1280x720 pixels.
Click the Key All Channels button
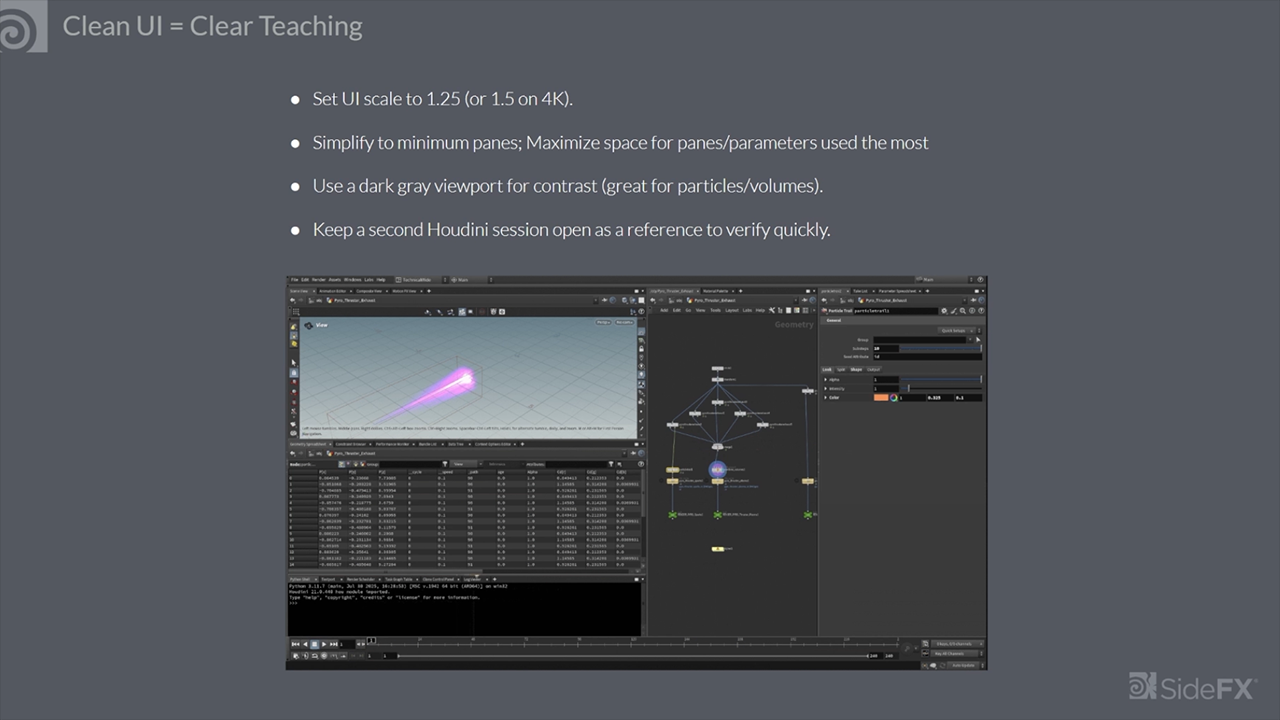(x=949, y=654)
